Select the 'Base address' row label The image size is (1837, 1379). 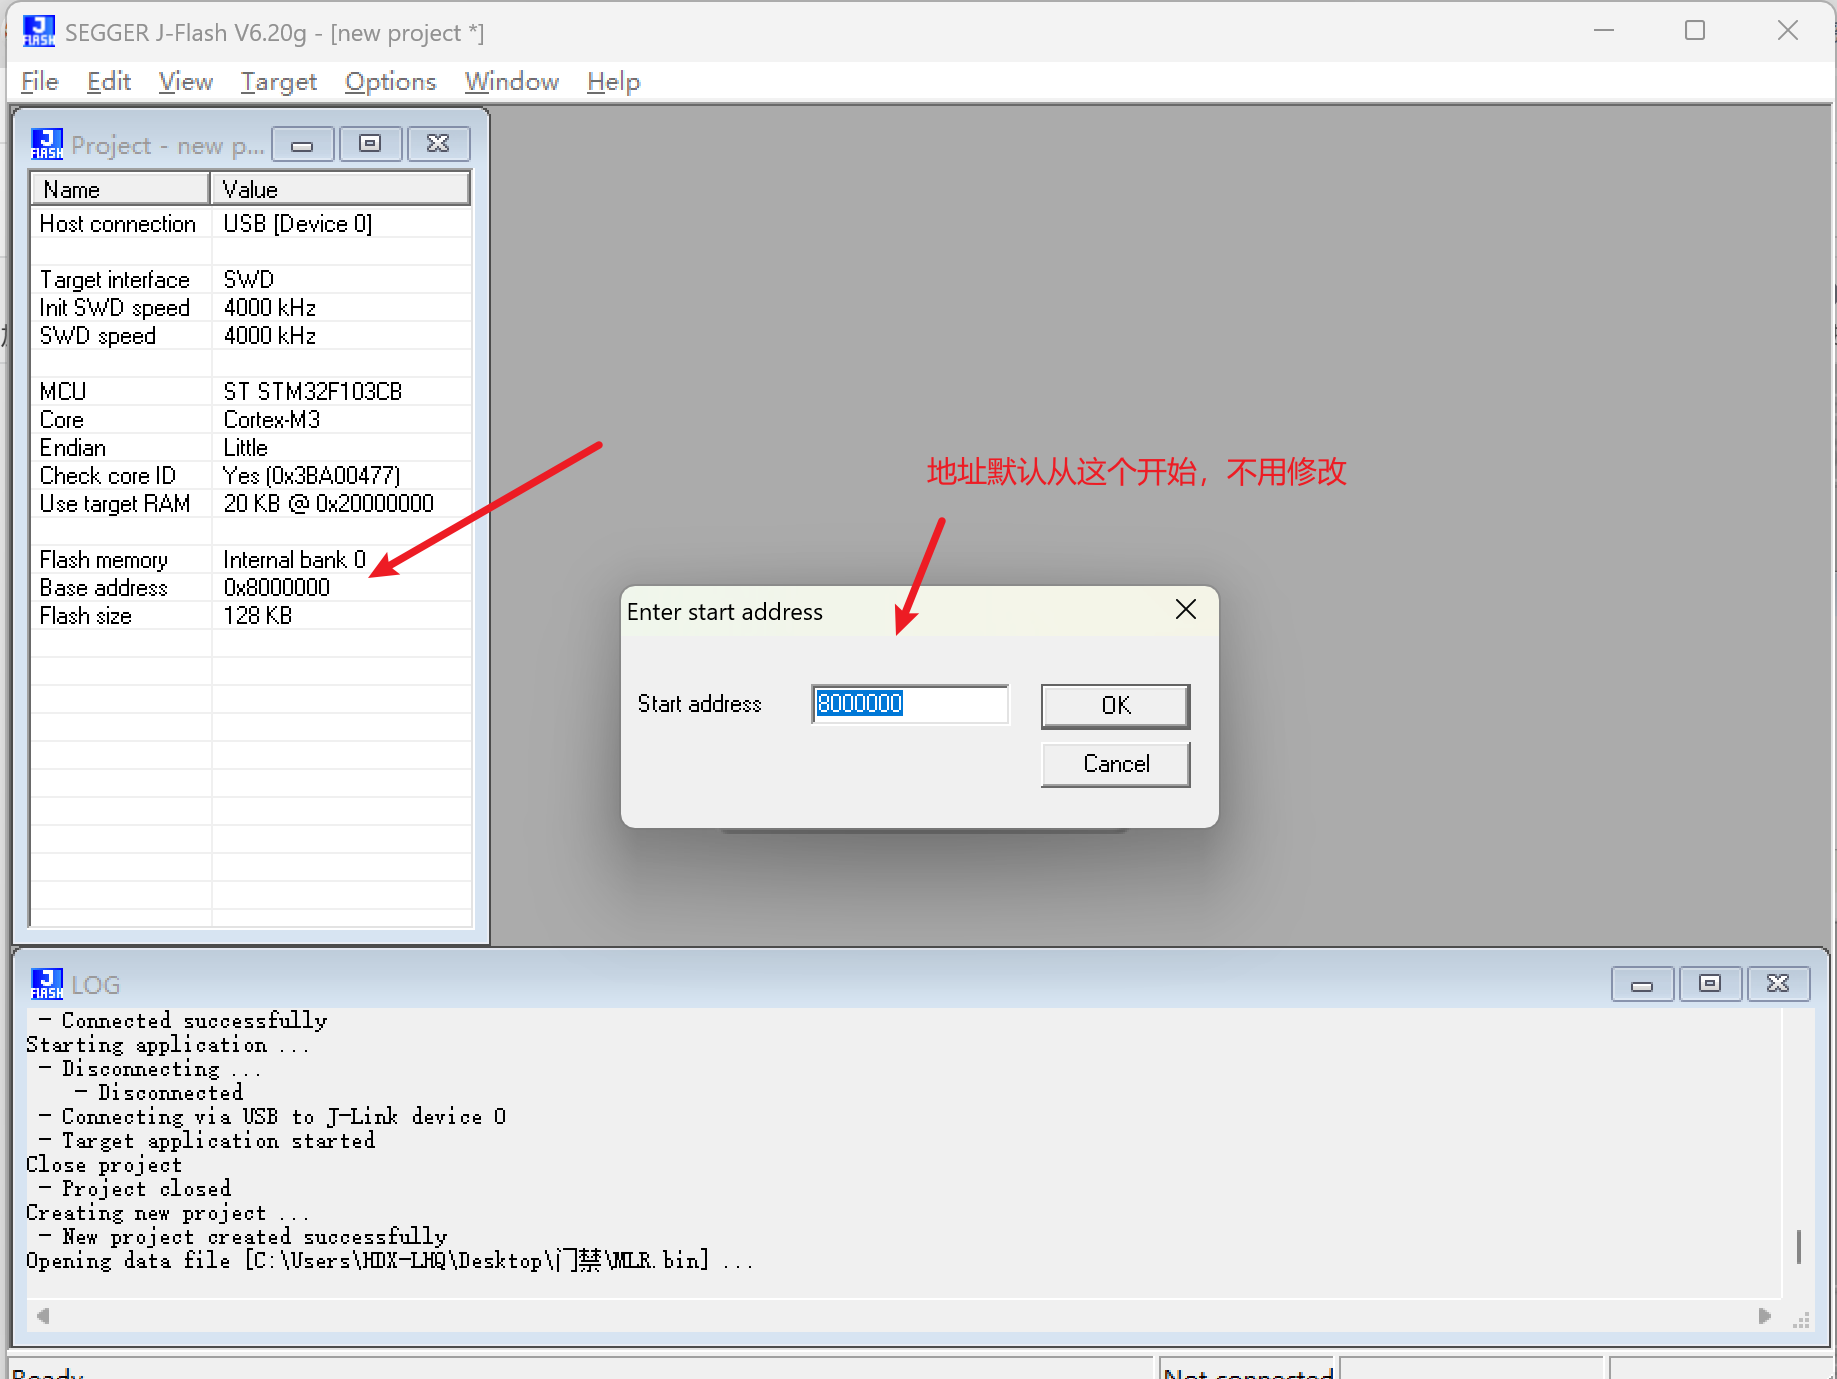pos(104,588)
